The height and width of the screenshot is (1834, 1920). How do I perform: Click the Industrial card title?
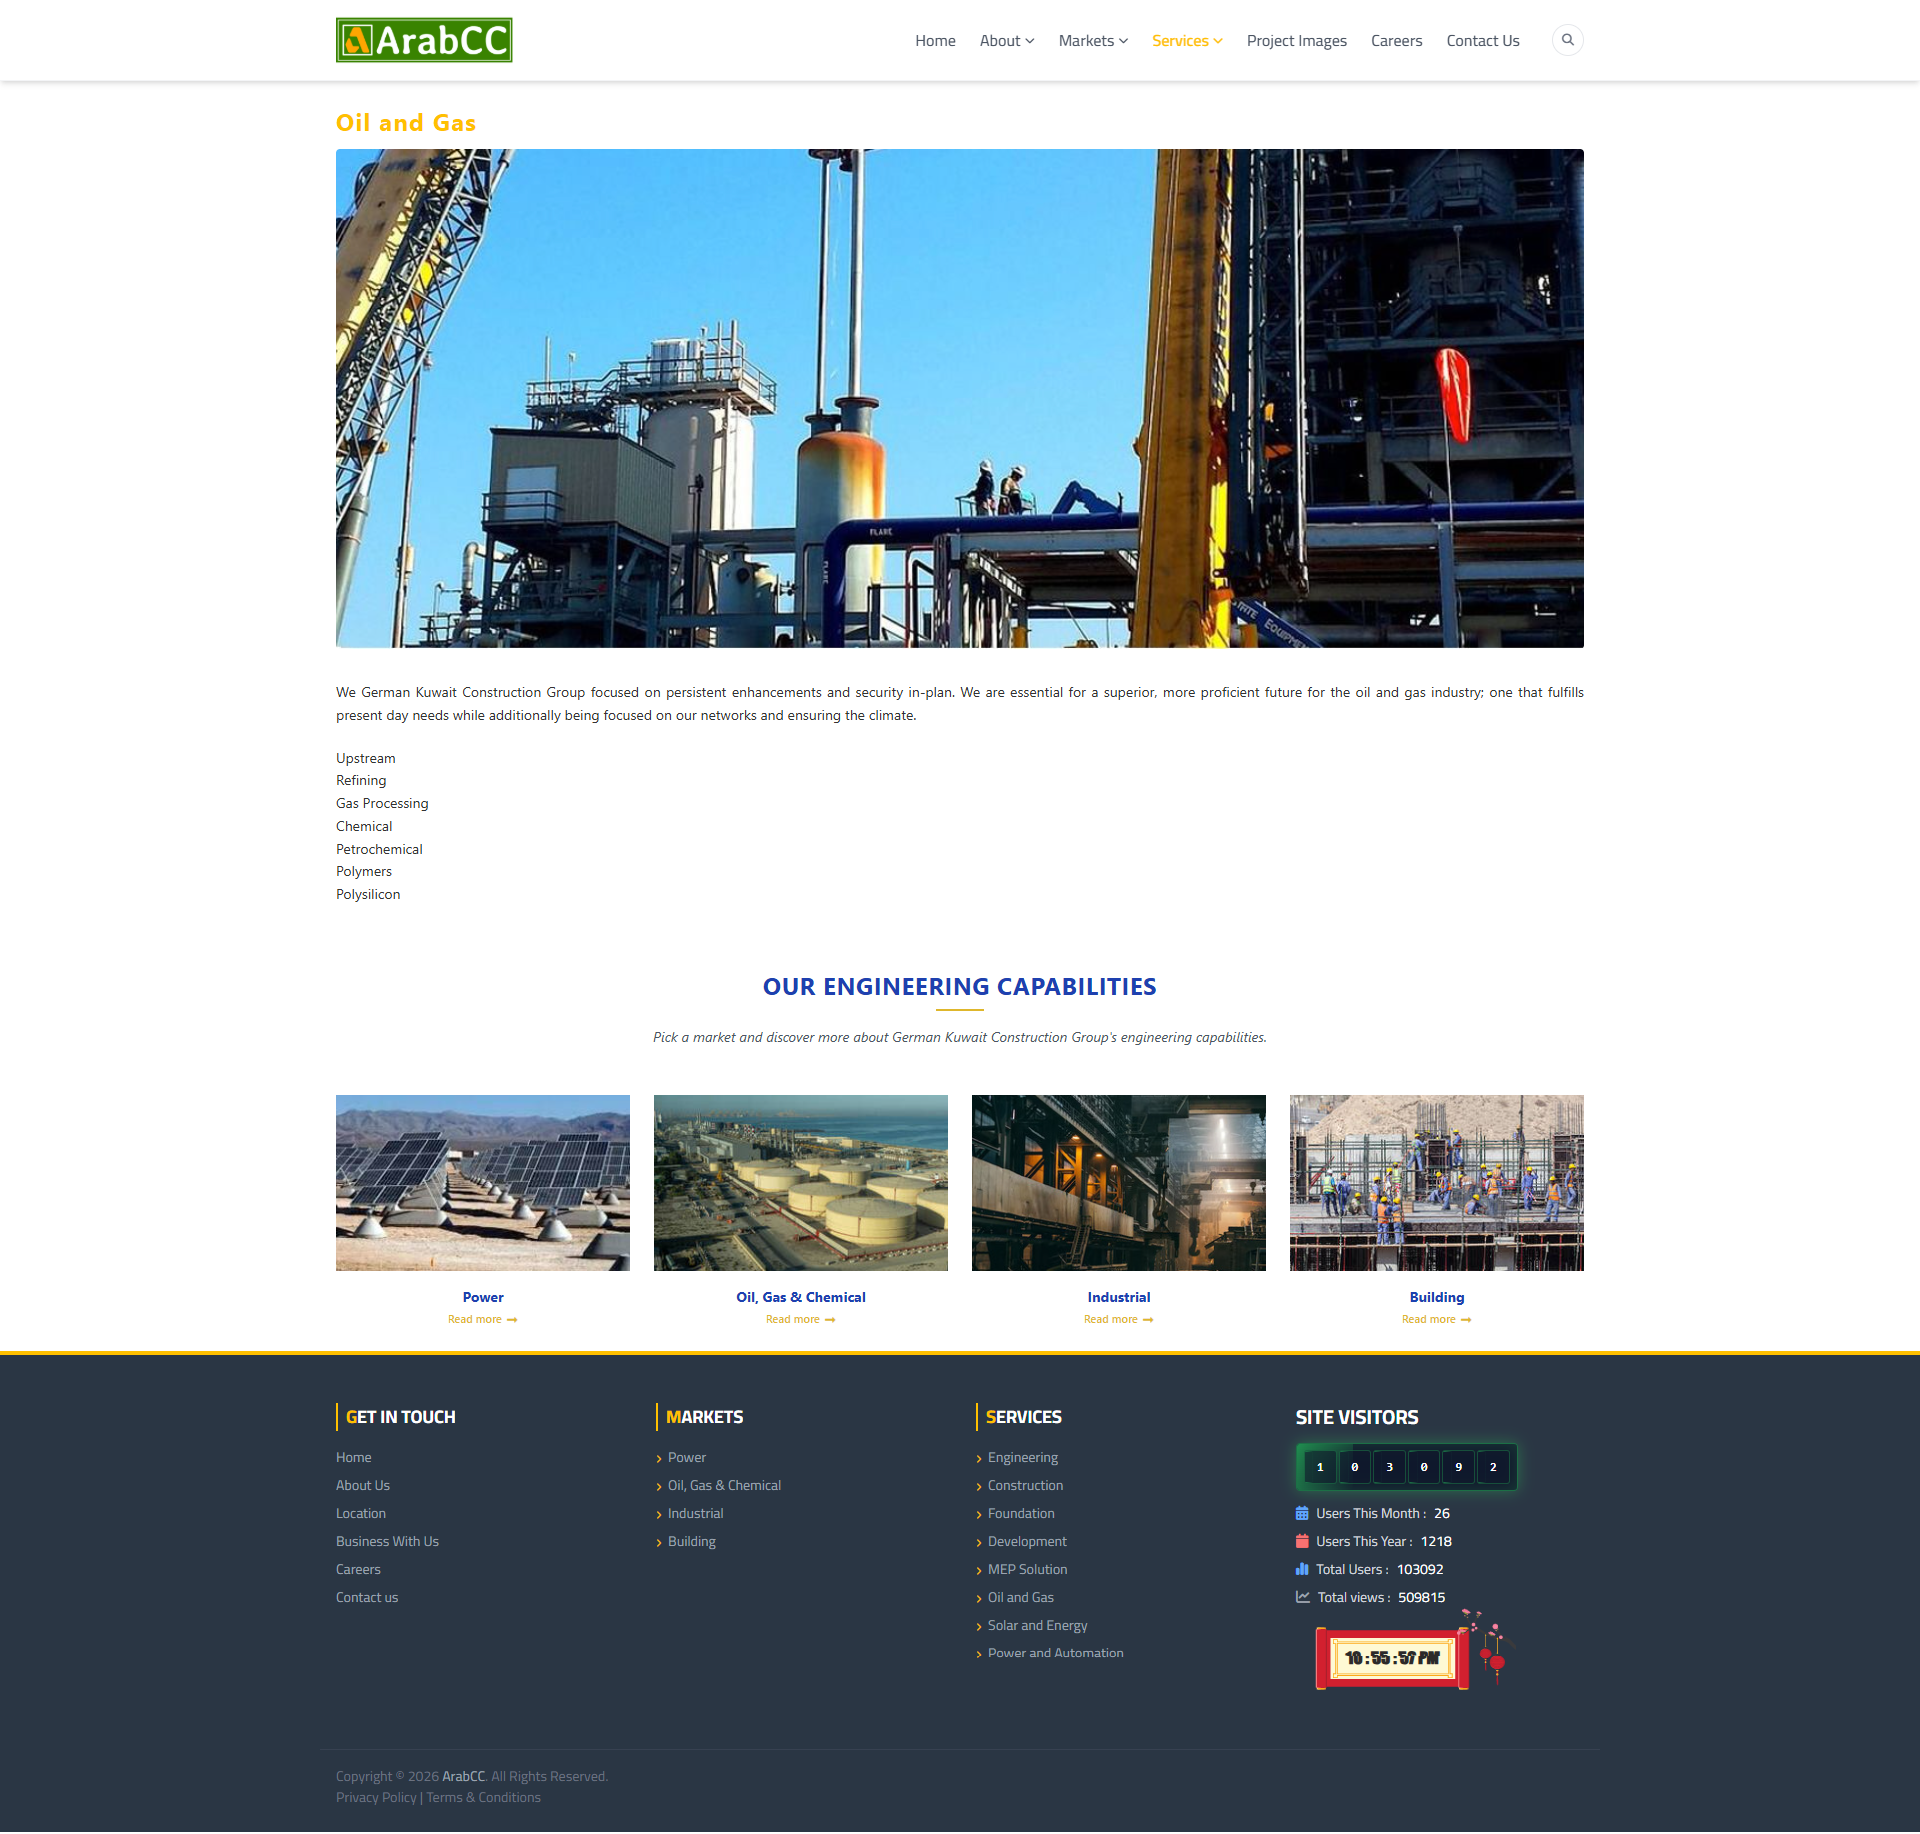[1119, 1297]
